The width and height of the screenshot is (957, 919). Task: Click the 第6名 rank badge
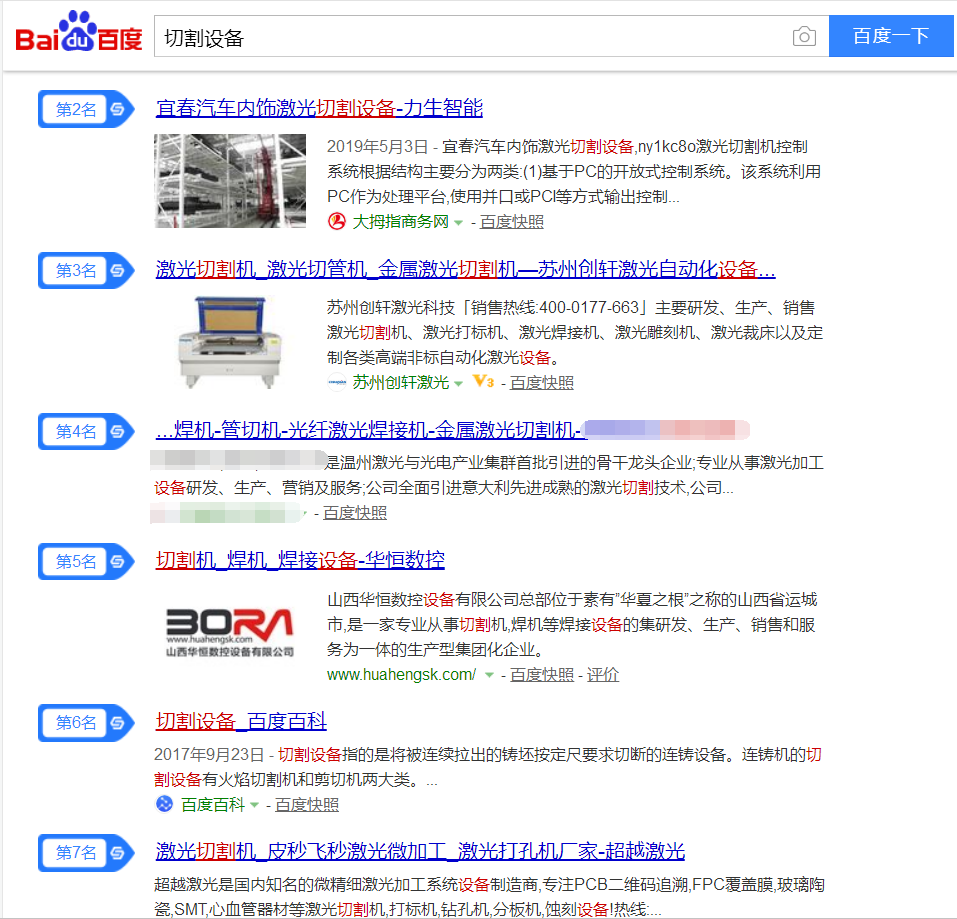(86, 723)
